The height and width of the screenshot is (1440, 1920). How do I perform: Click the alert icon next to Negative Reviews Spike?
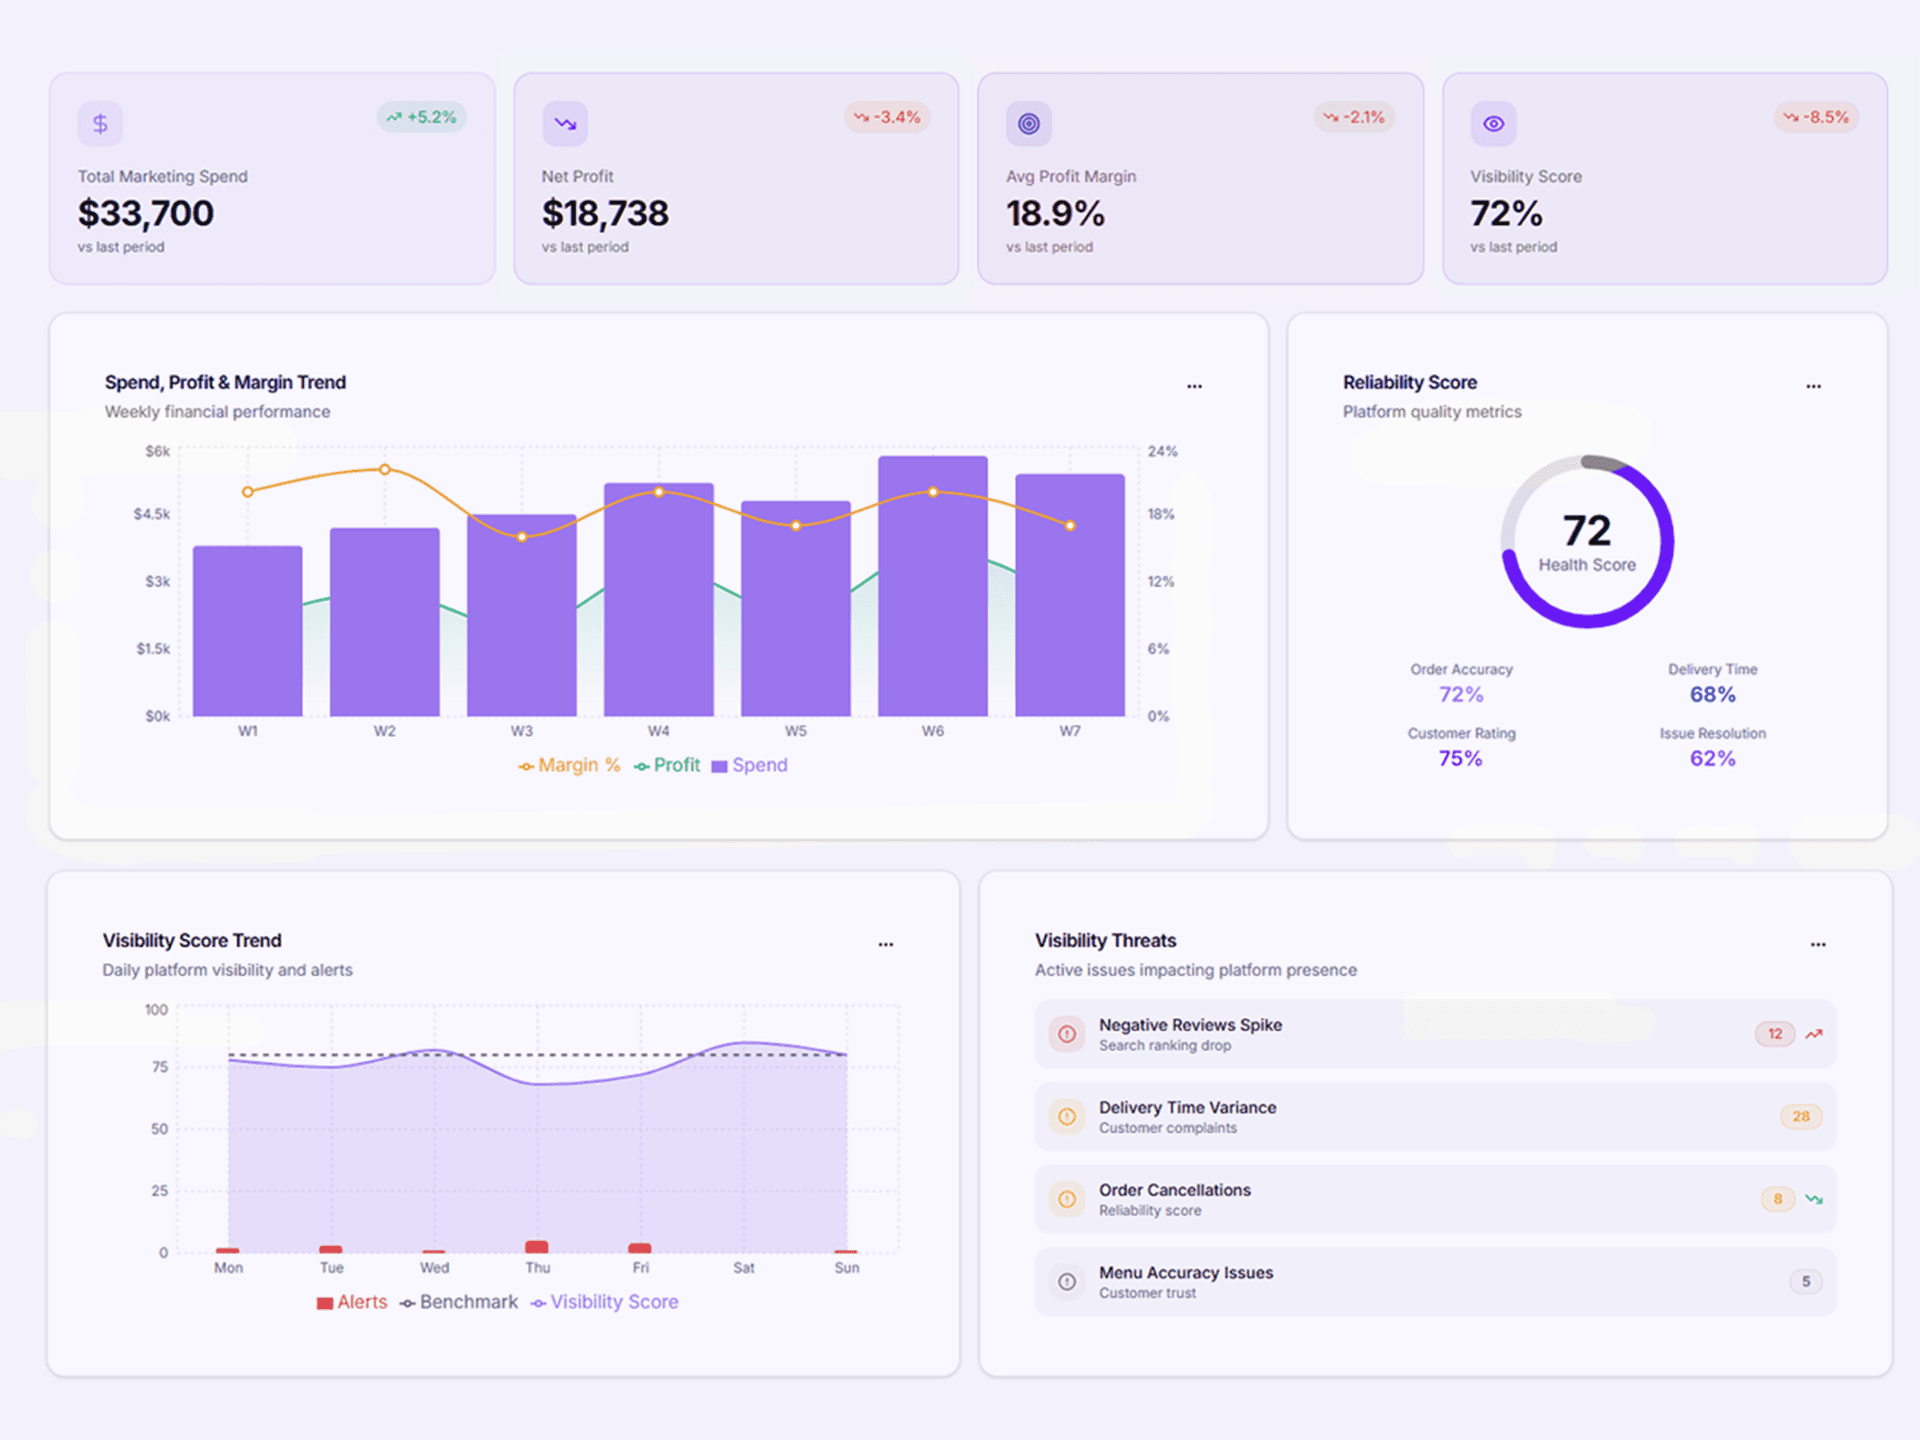point(1066,1034)
